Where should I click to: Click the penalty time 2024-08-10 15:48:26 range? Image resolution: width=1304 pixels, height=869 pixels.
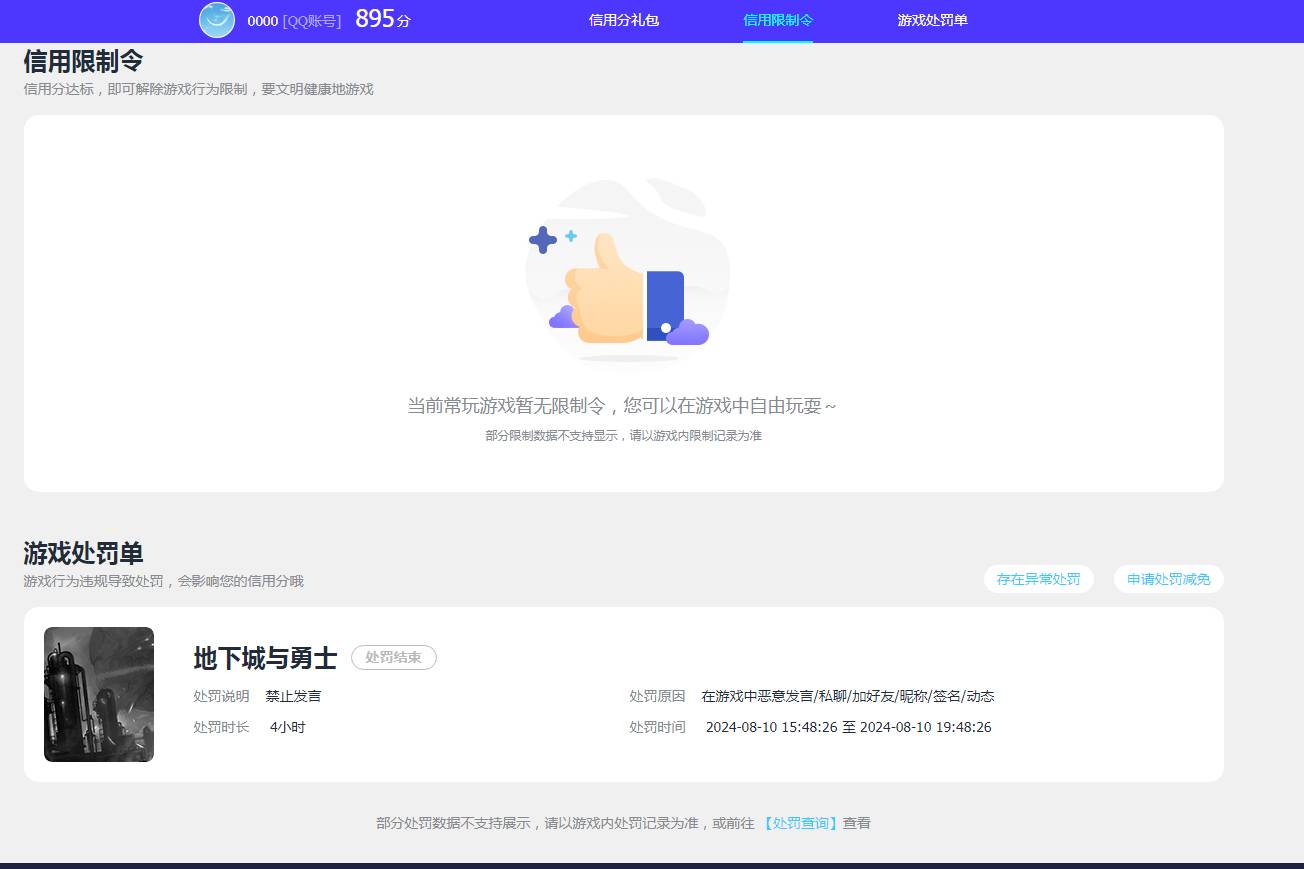pyautogui.click(x=849, y=727)
